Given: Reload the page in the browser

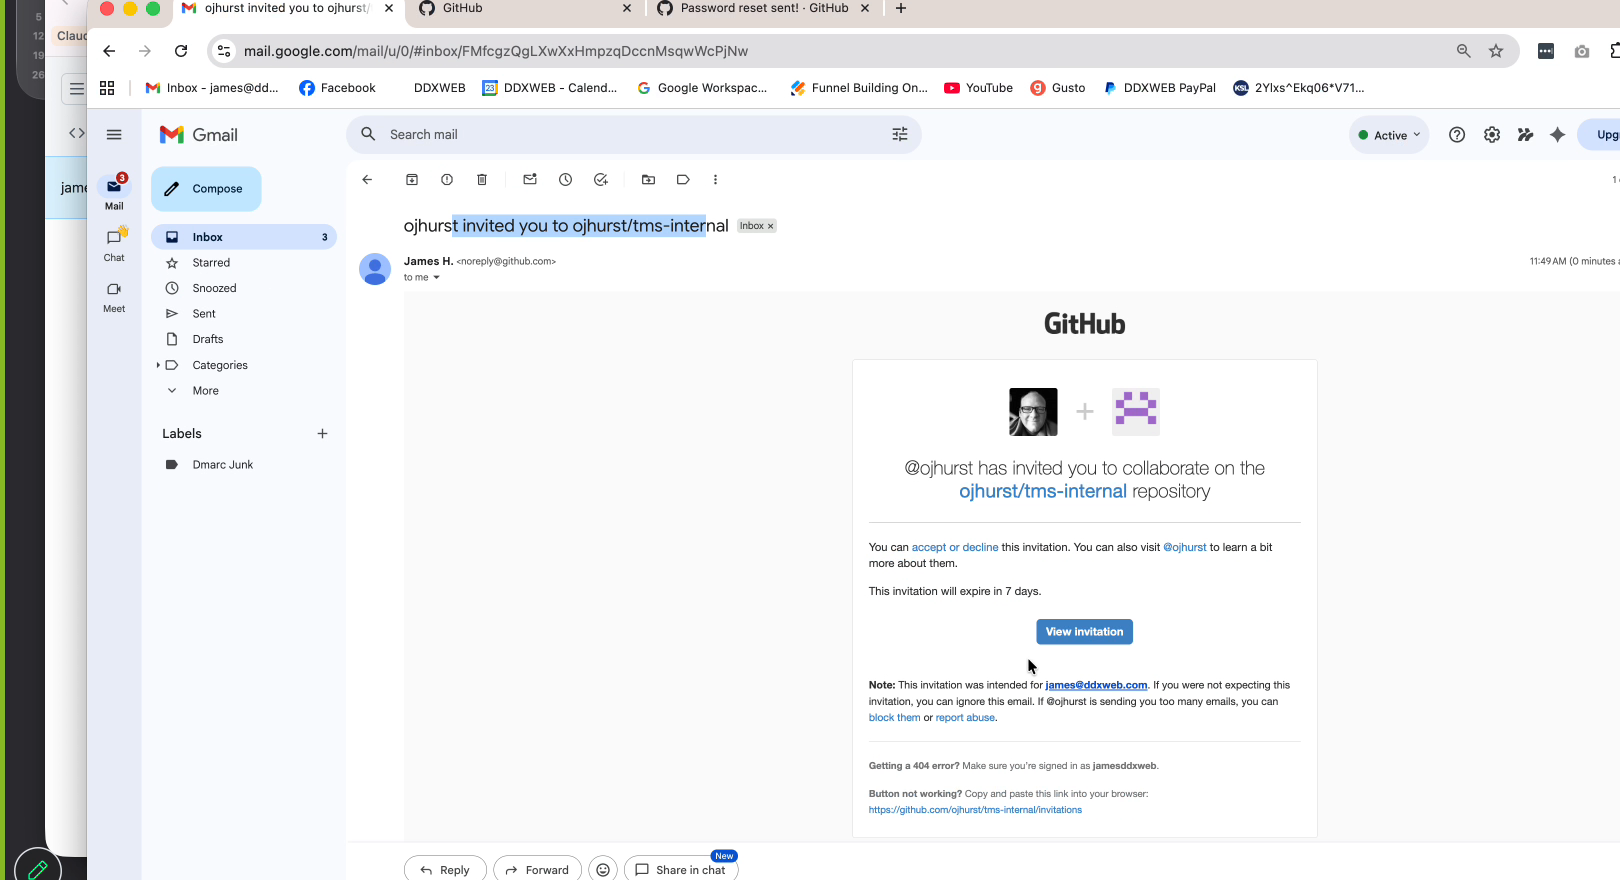Looking at the screenshot, I should point(181,51).
